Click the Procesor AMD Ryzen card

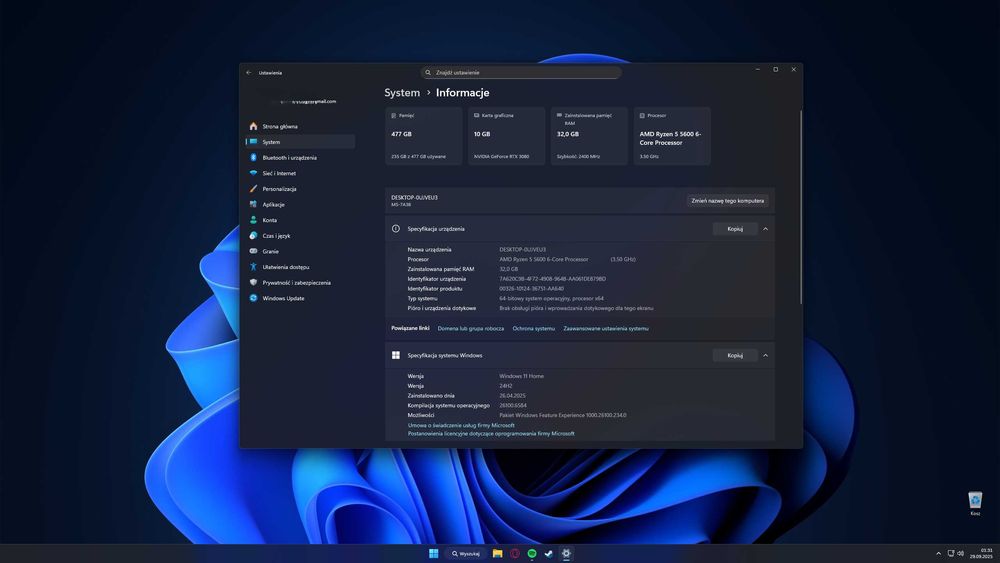(672, 136)
